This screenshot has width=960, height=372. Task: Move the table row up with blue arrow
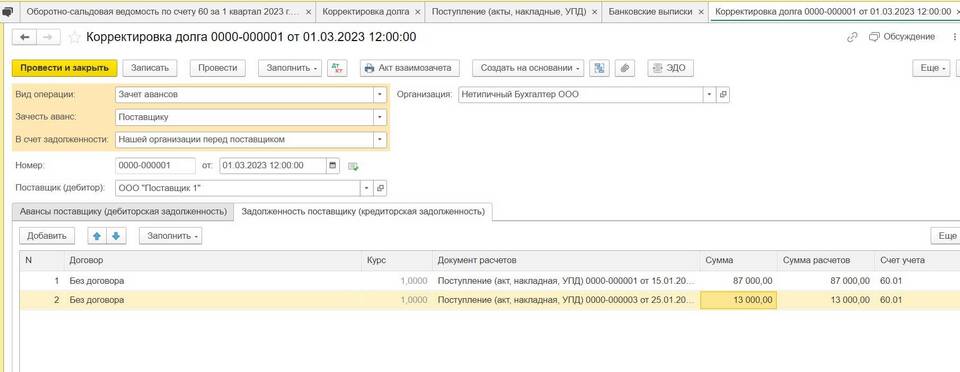tap(97, 236)
